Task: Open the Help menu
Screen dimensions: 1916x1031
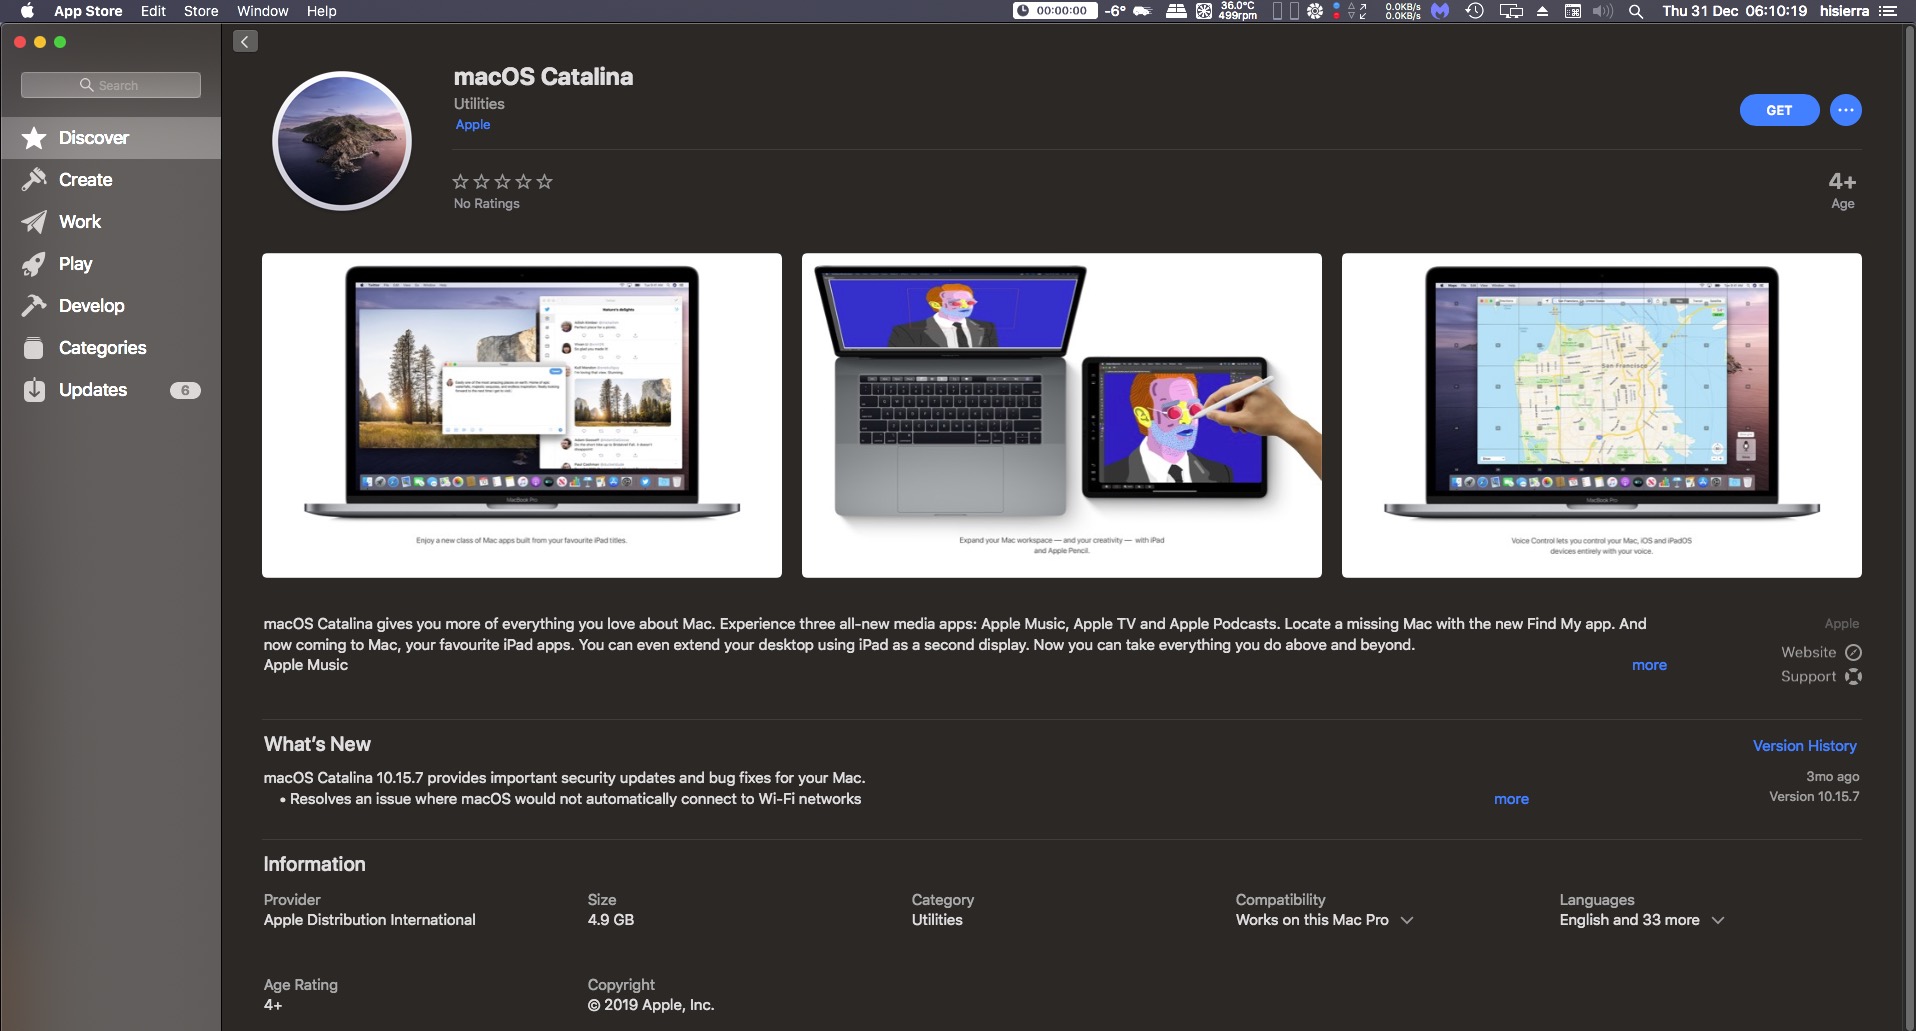Action: (x=321, y=11)
